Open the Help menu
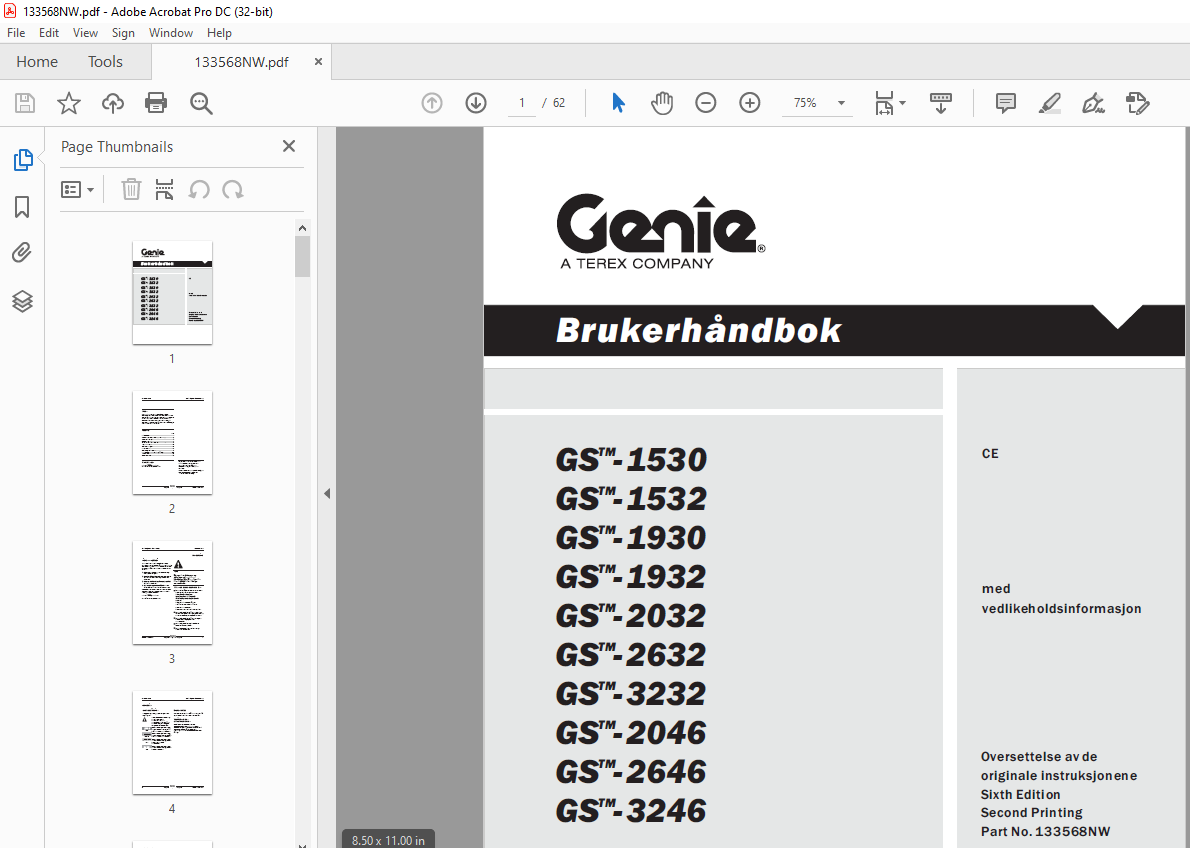 [219, 33]
